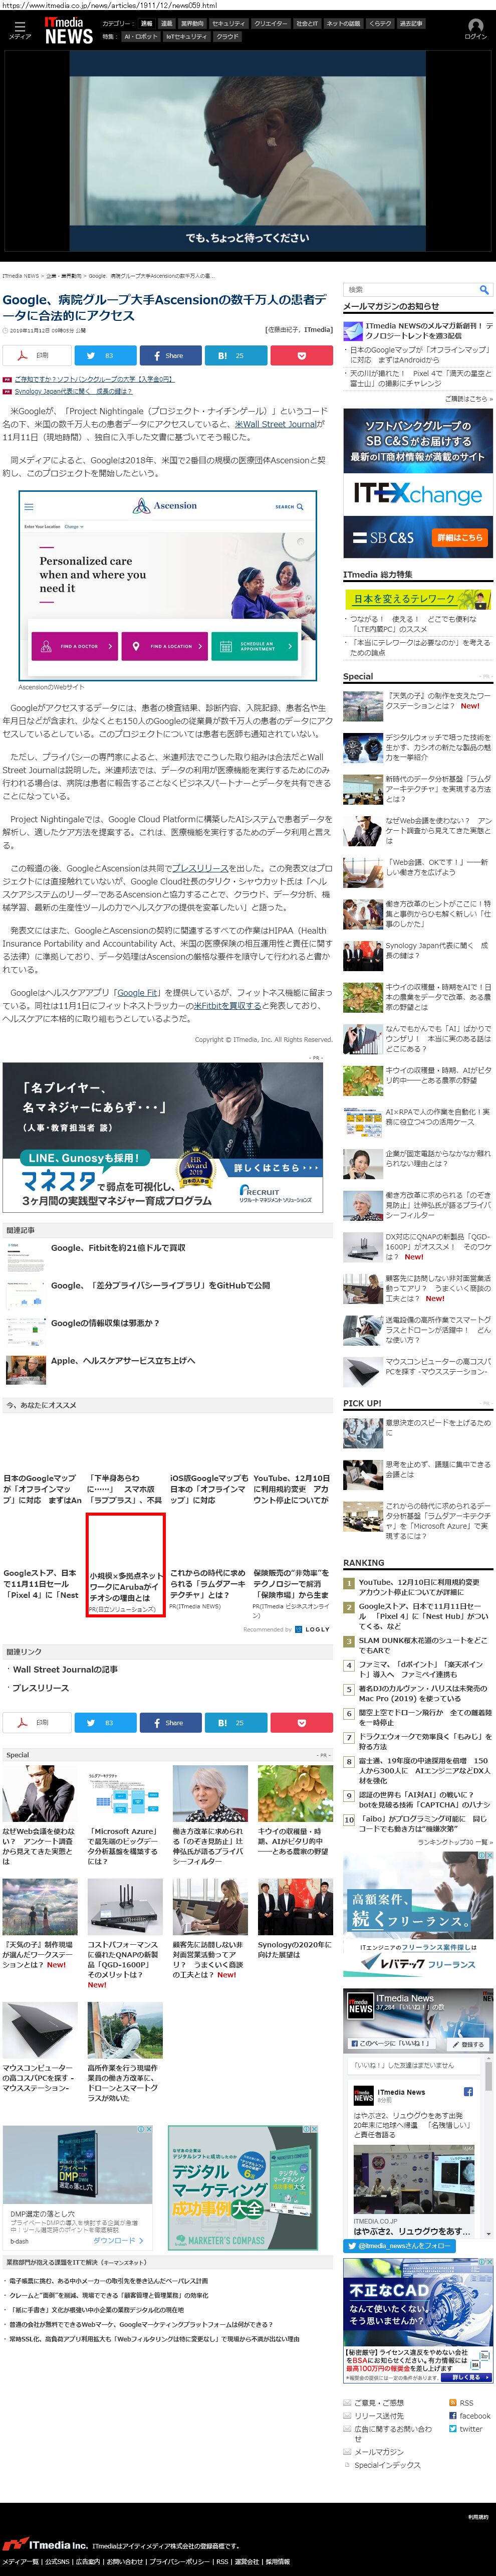Select the 過去記事 category tab
The image size is (496, 2576).
click(411, 23)
